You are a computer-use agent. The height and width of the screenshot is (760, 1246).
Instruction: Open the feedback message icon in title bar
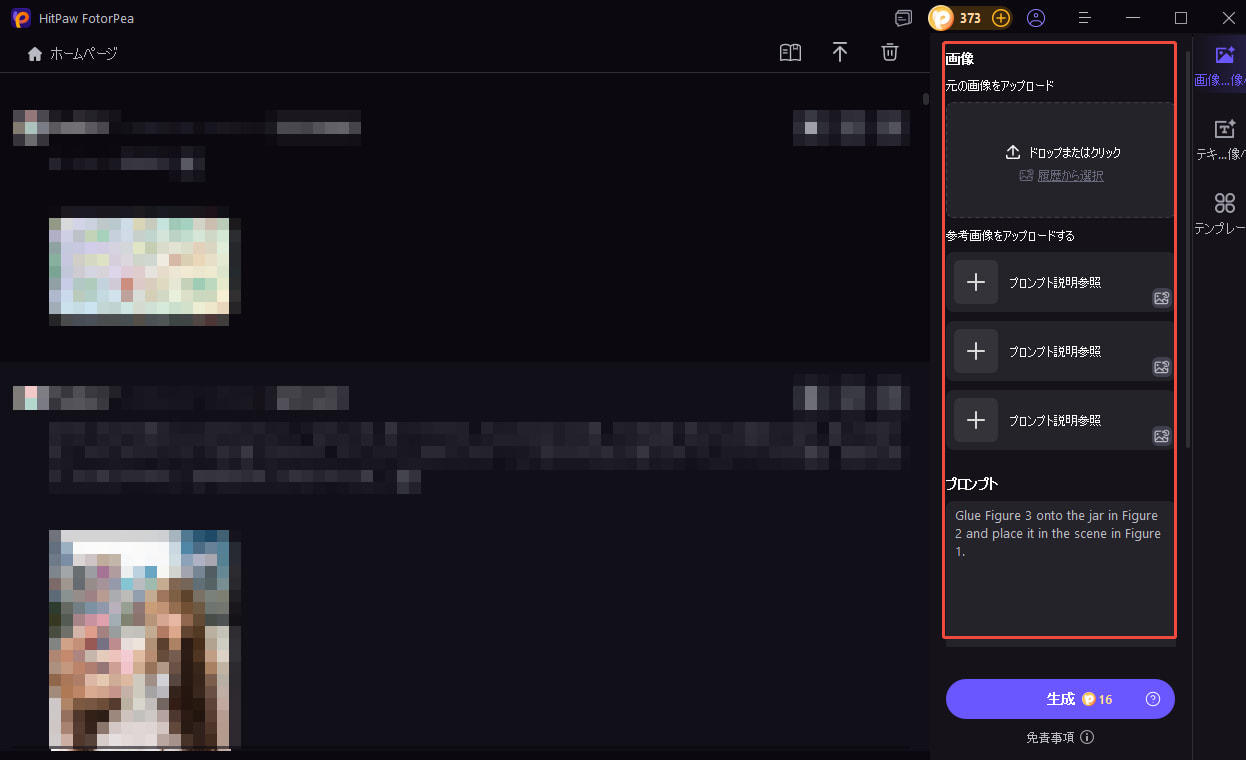coord(904,18)
